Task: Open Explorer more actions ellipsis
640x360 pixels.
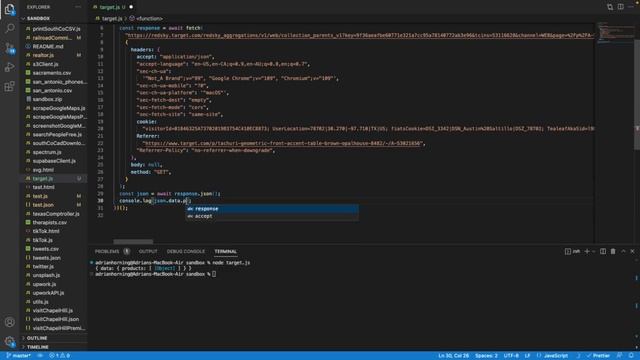Action: coord(78,7)
